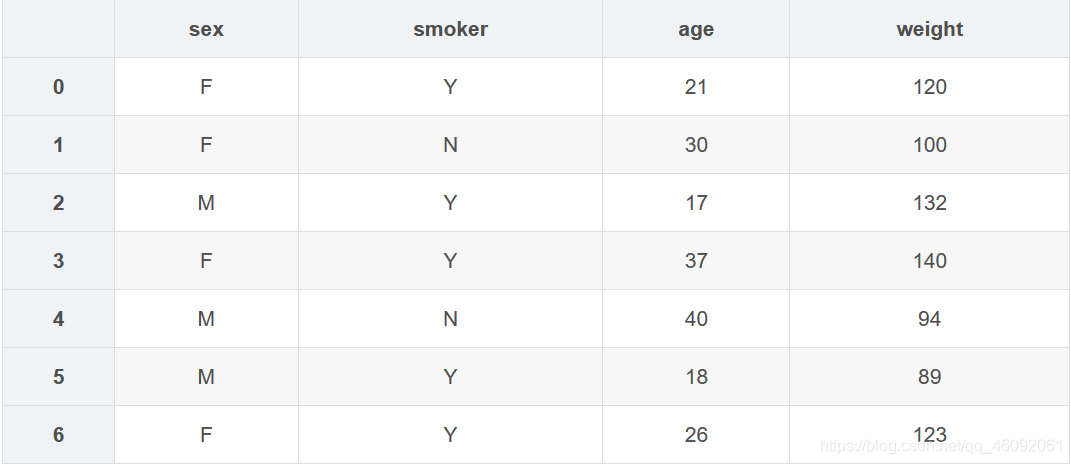Select row index 5

pos(58,377)
